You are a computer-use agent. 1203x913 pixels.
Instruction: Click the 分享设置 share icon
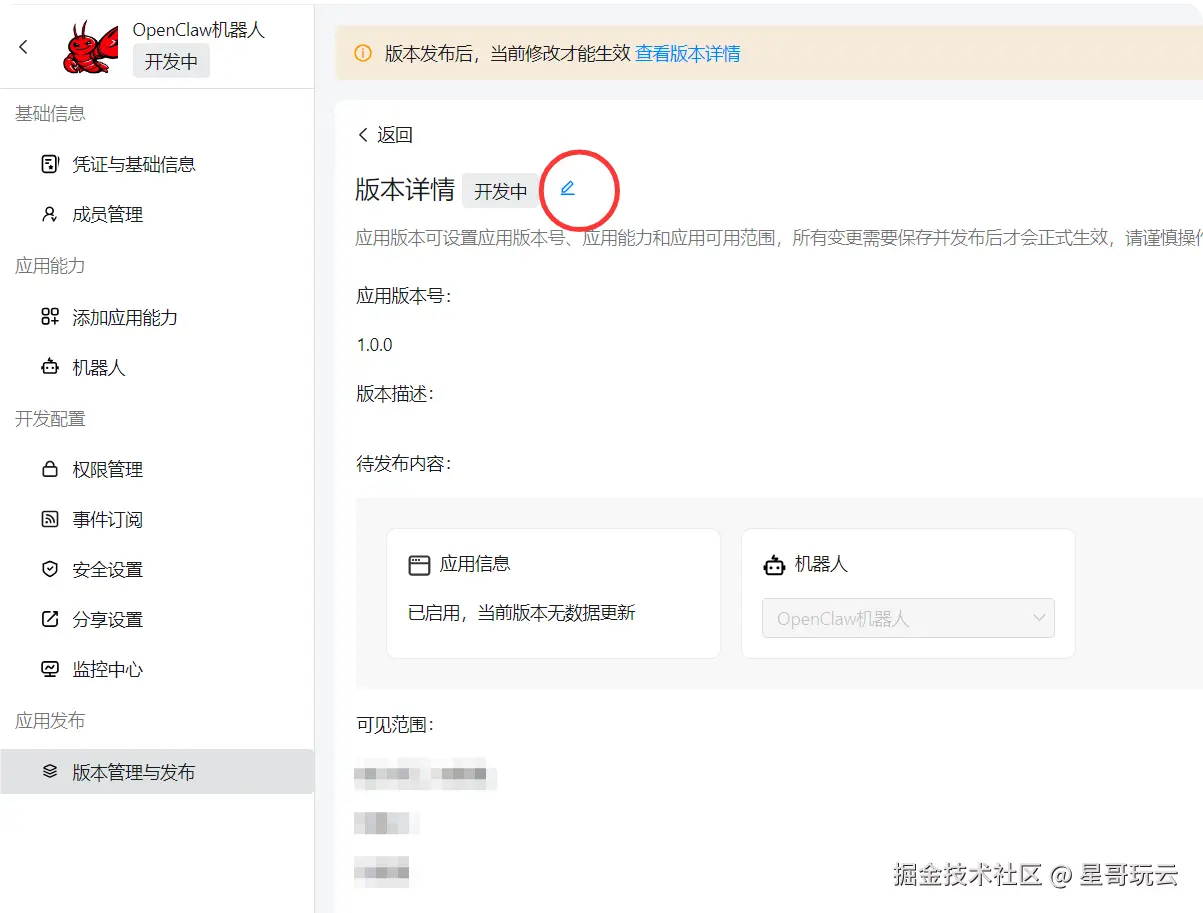pyautogui.click(x=50, y=619)
